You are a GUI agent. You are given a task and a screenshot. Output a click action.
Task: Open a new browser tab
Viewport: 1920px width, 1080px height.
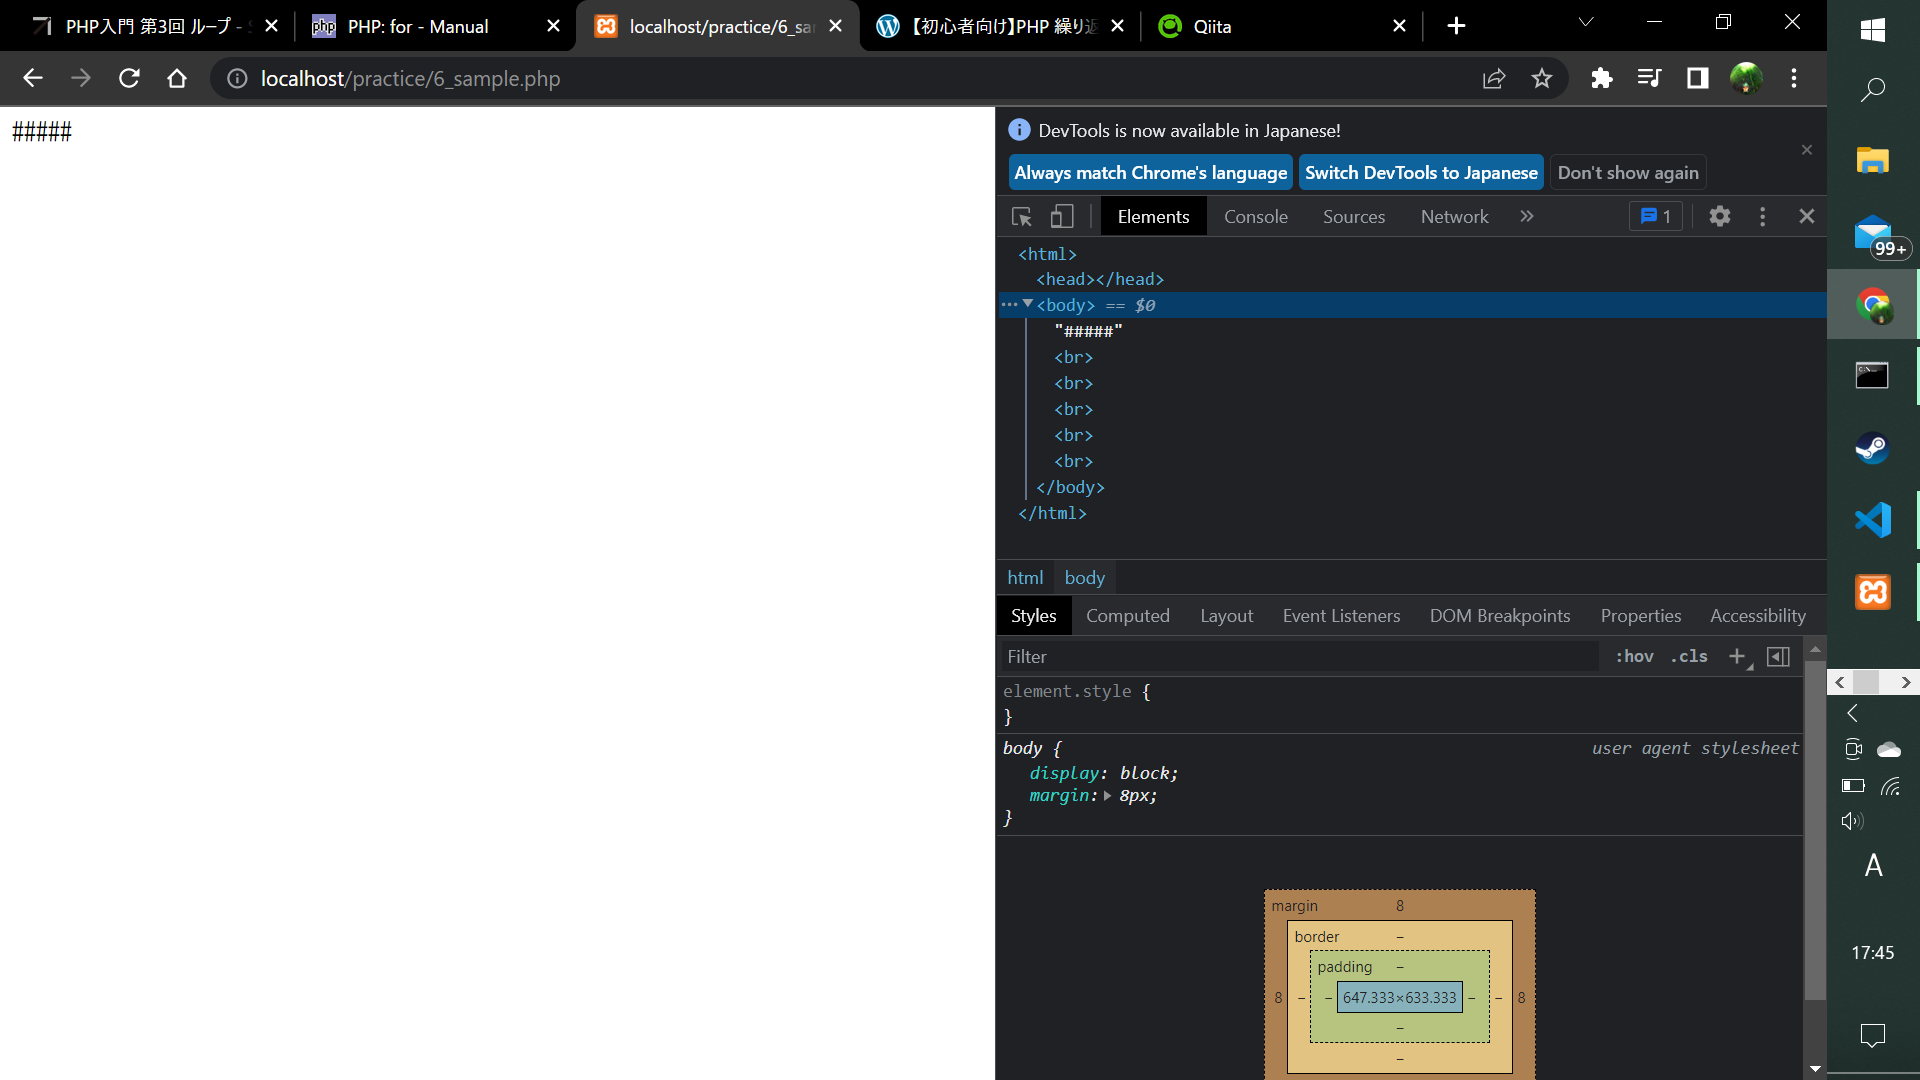pos(1456,26)
